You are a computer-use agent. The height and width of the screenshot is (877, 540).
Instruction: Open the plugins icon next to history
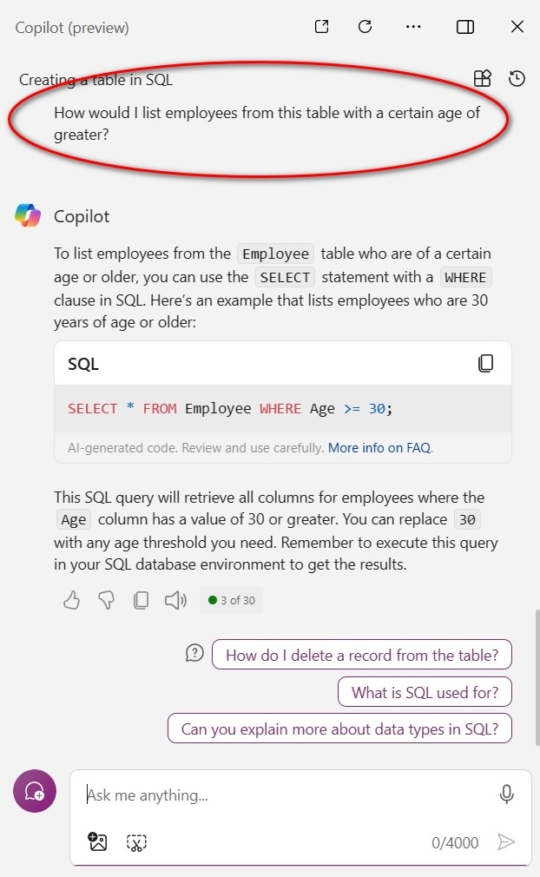click(x=482, y=78)
